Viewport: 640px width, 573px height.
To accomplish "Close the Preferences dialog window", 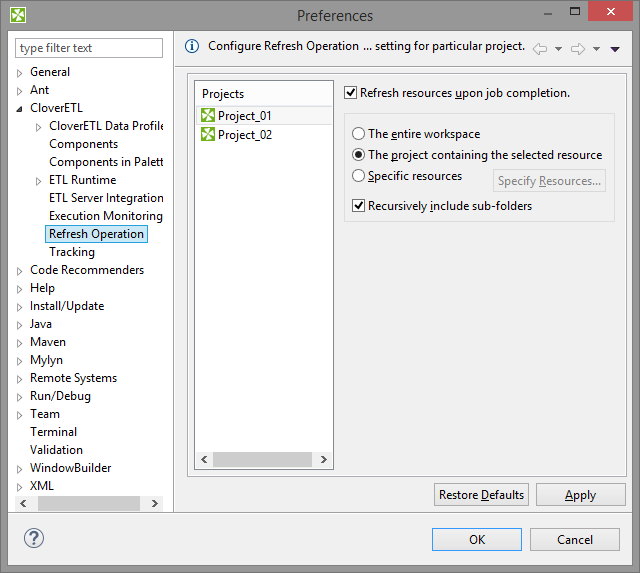I will [610, 11].
